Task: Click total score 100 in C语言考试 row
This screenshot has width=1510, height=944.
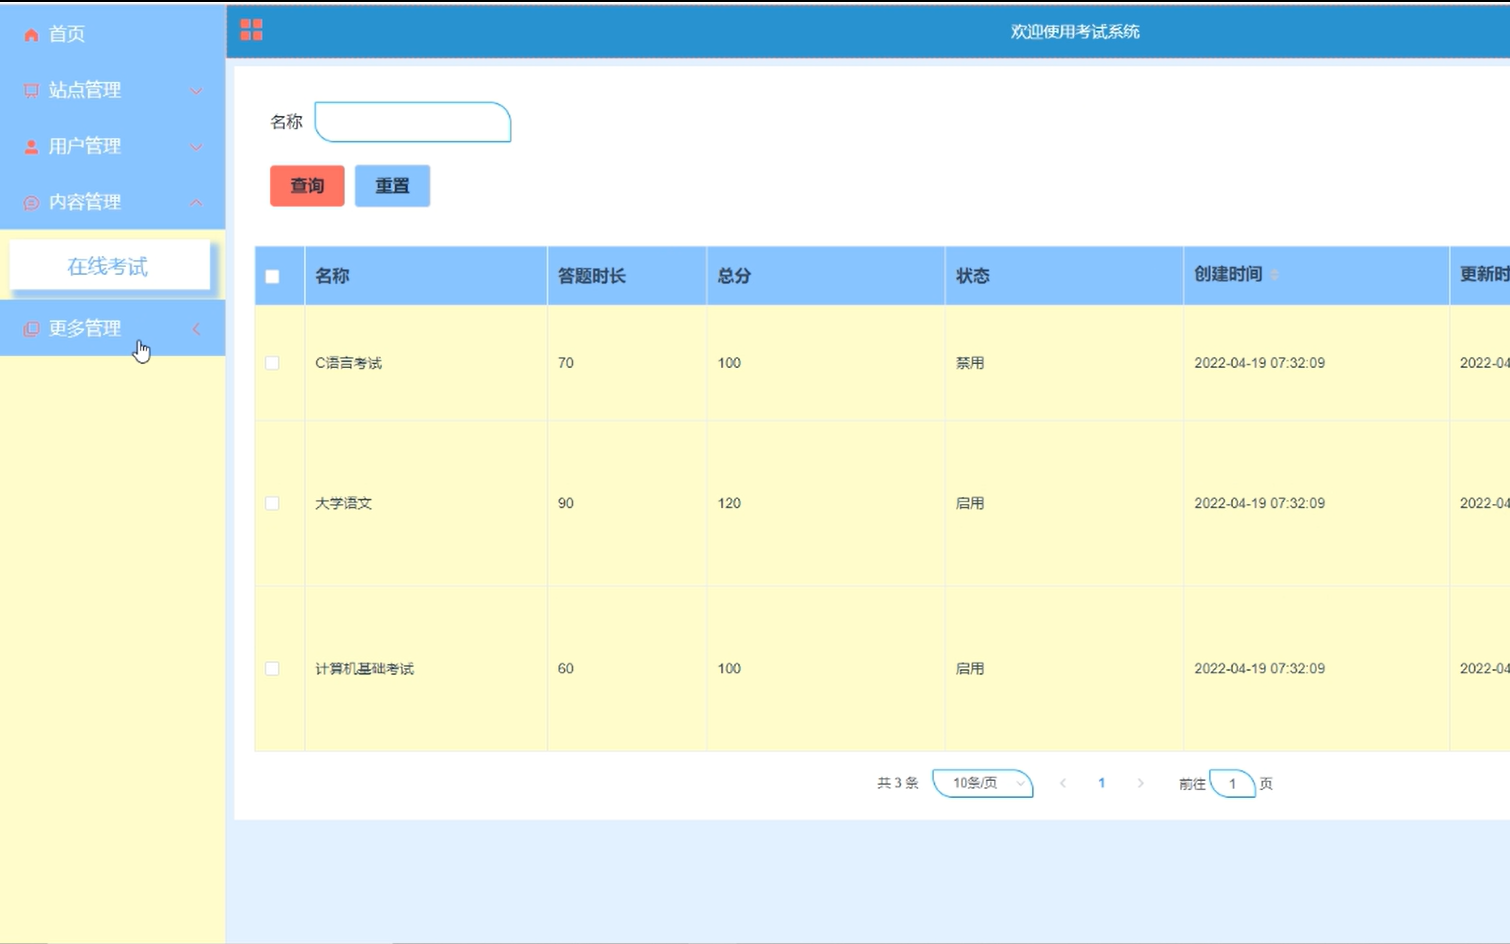Action: (x=729, y=363)
